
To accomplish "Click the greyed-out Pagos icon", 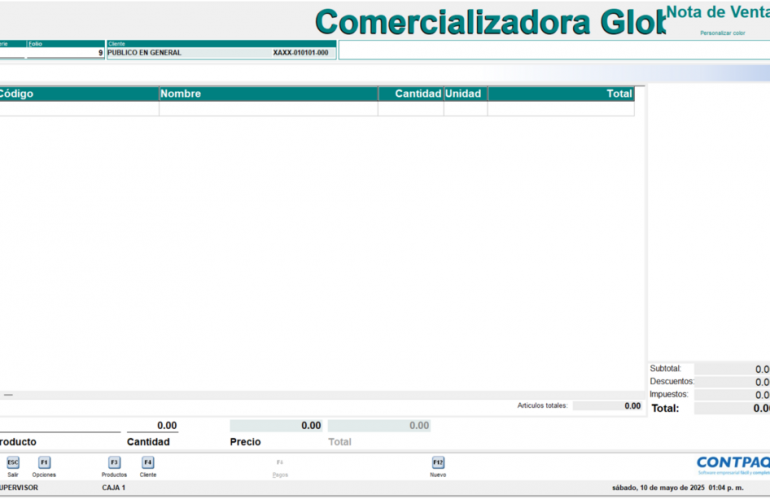I will pyautogui.click(x=280, y=464).
